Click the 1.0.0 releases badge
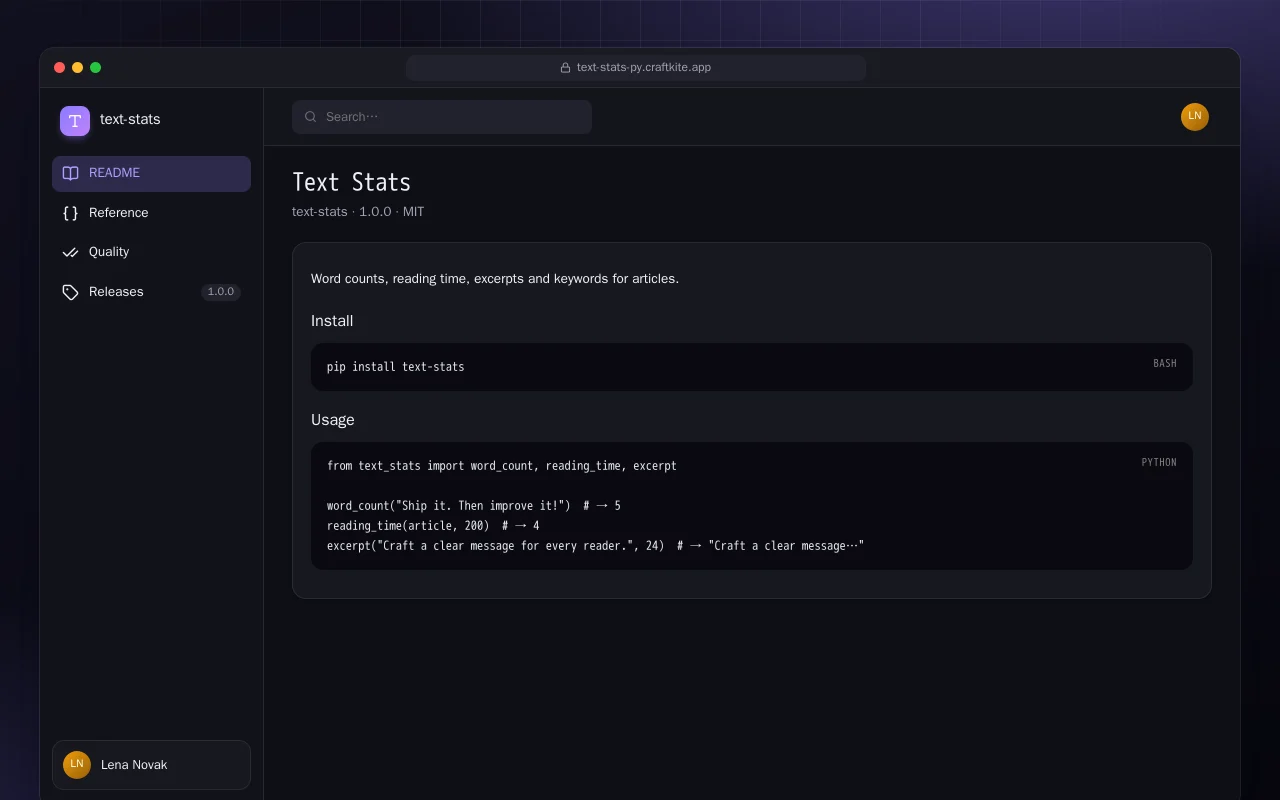This screenshot has width=1280, height=800. [x=221, y=292]
